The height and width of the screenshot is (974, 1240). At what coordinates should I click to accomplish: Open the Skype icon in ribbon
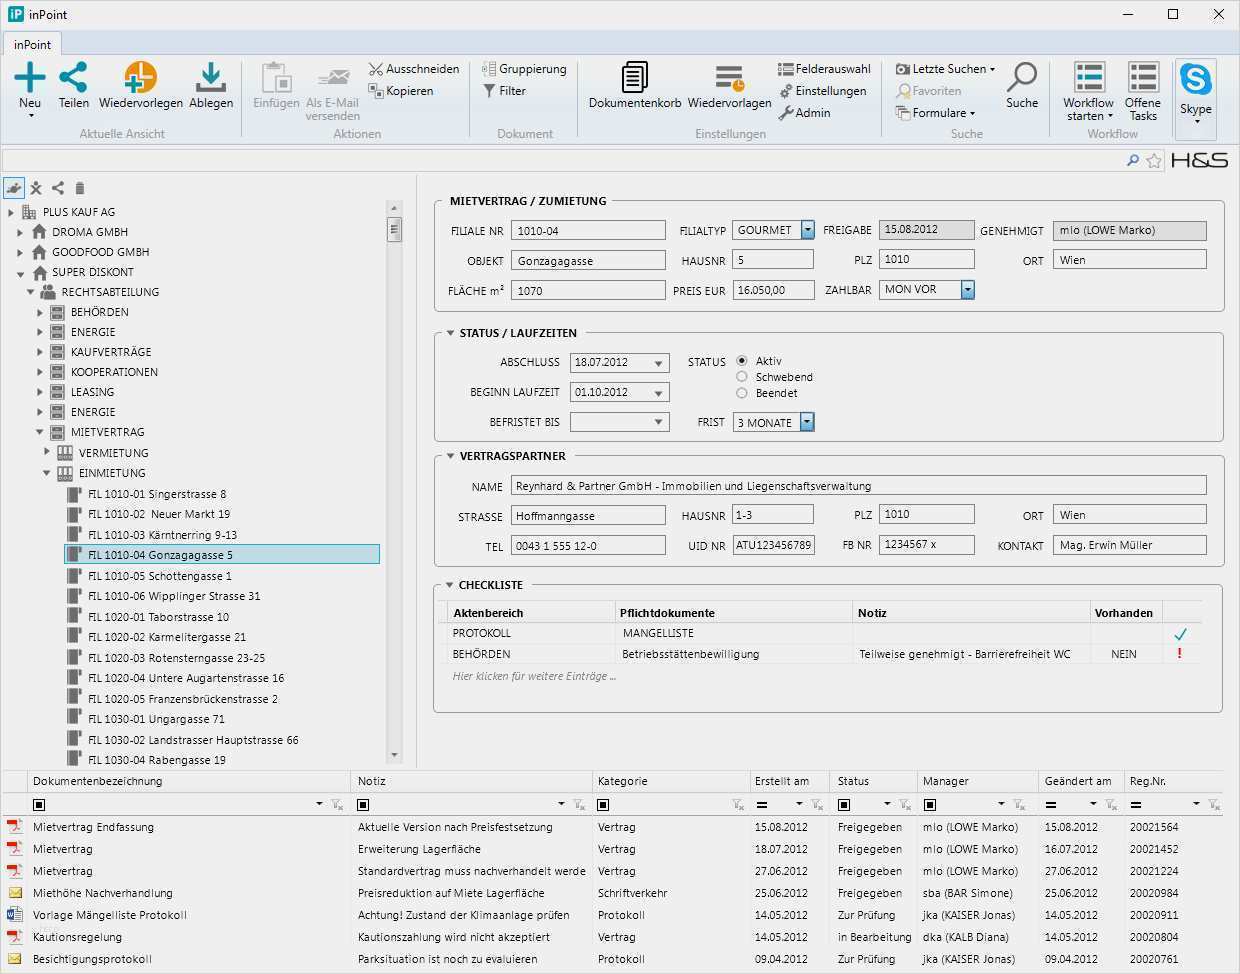pyautogui.click(x=1195, y=80)
